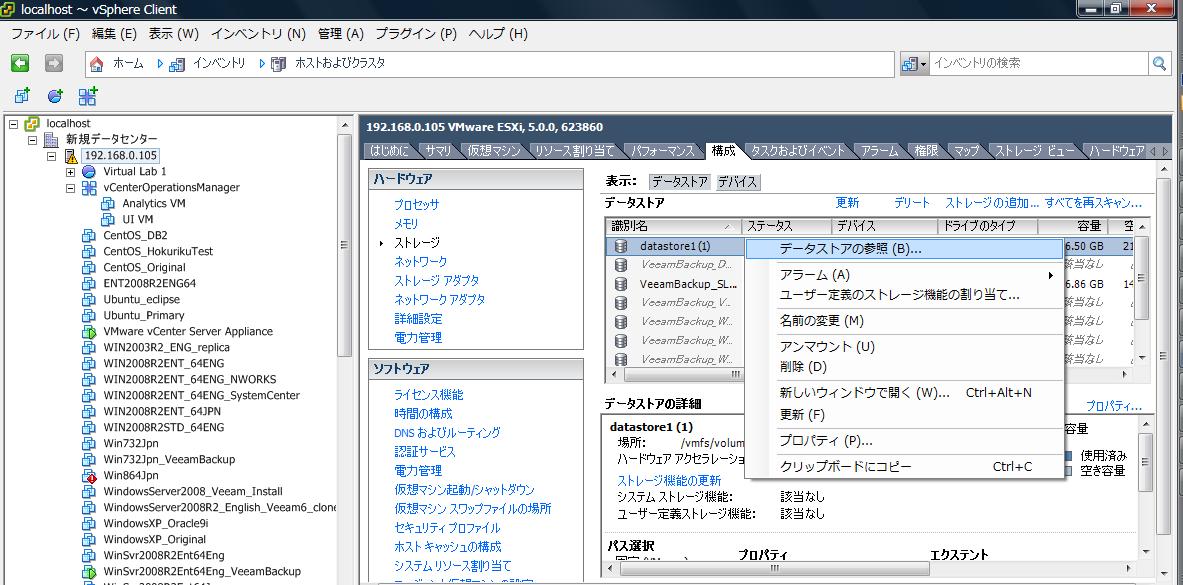Select the WIN2008R2ENT_64JPN tree item
The height and width of the screenshot is (585, 1183).
(162, 411)
